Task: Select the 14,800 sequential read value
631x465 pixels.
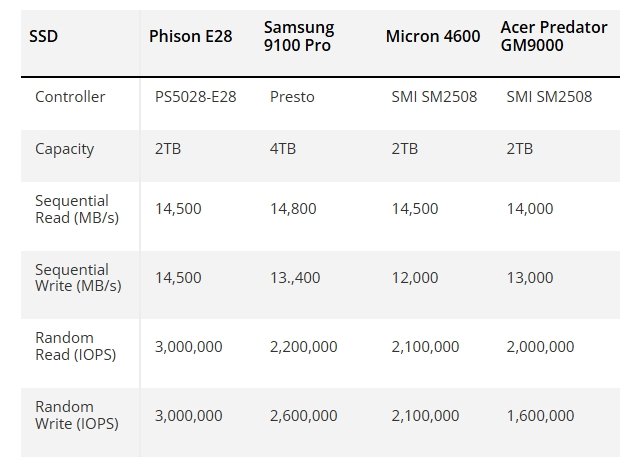Action: pyautogui.click(x=293, y=209)
